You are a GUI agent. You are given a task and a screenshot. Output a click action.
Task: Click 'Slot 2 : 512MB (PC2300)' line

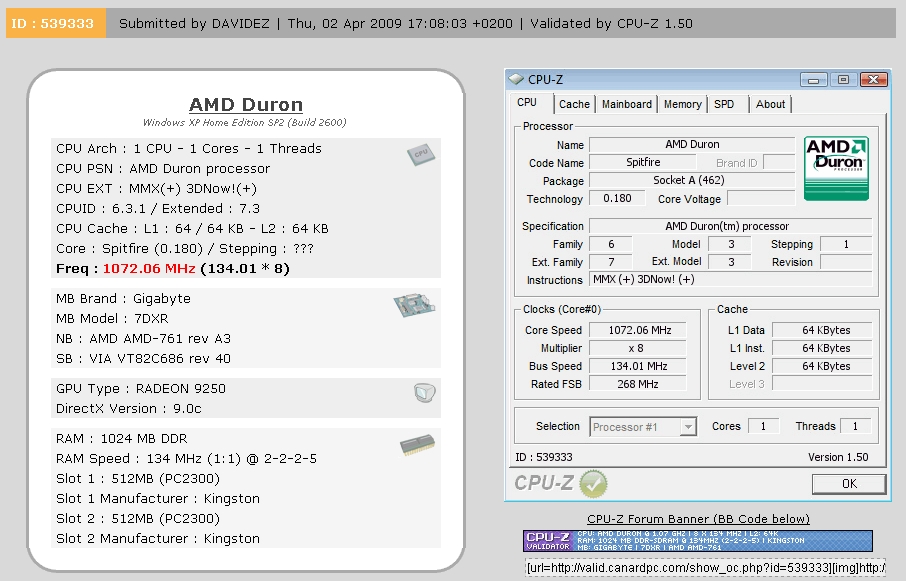coord(138,519)
